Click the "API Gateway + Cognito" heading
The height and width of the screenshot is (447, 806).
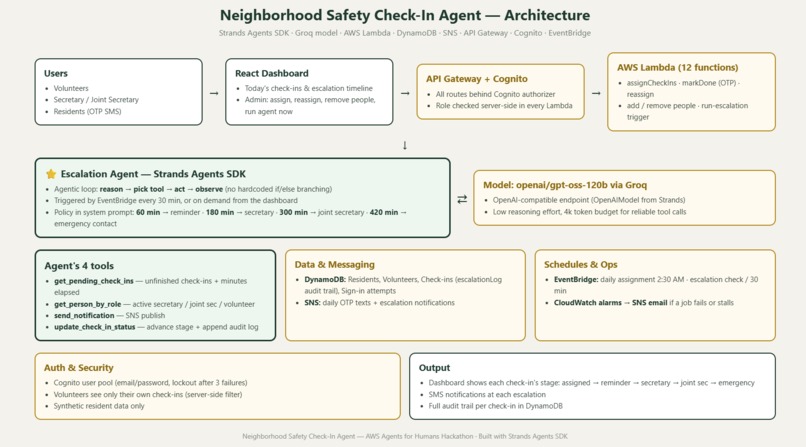[x=477, y=79]
